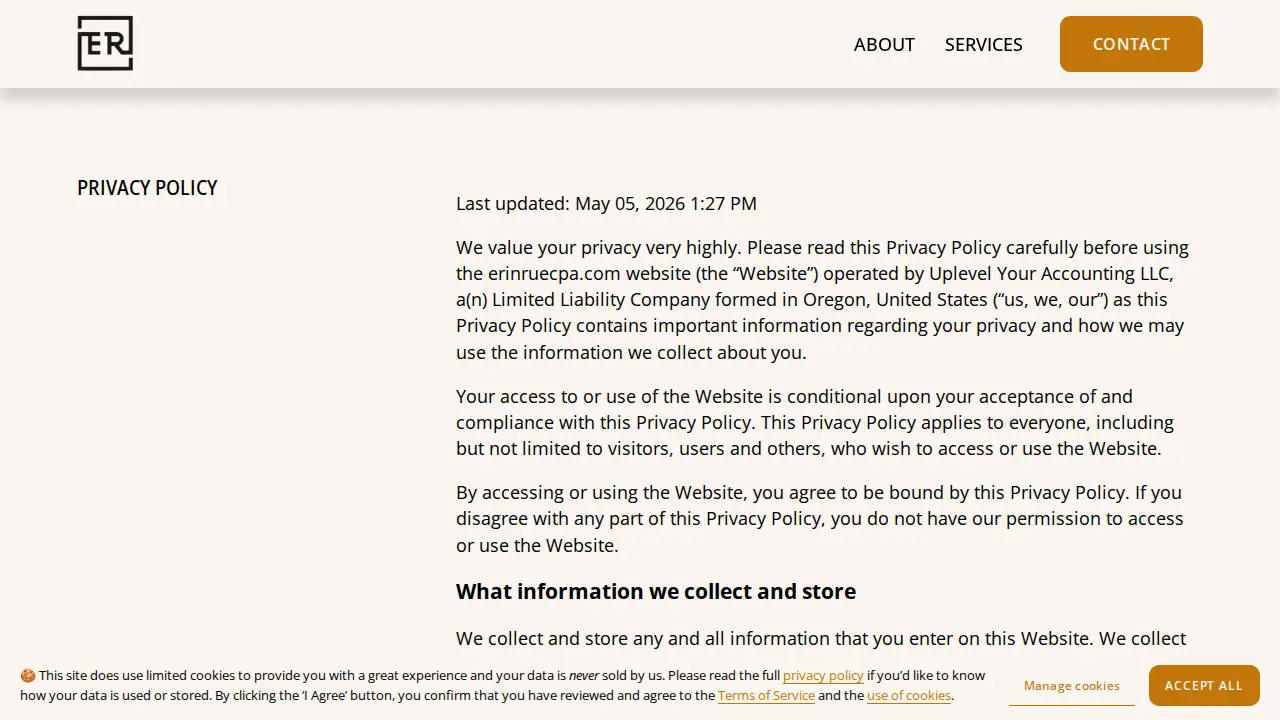Open the privacy policy link in cookie banner
The image size is (1280, 720).
pyautogui.click(x=823, y=676)
